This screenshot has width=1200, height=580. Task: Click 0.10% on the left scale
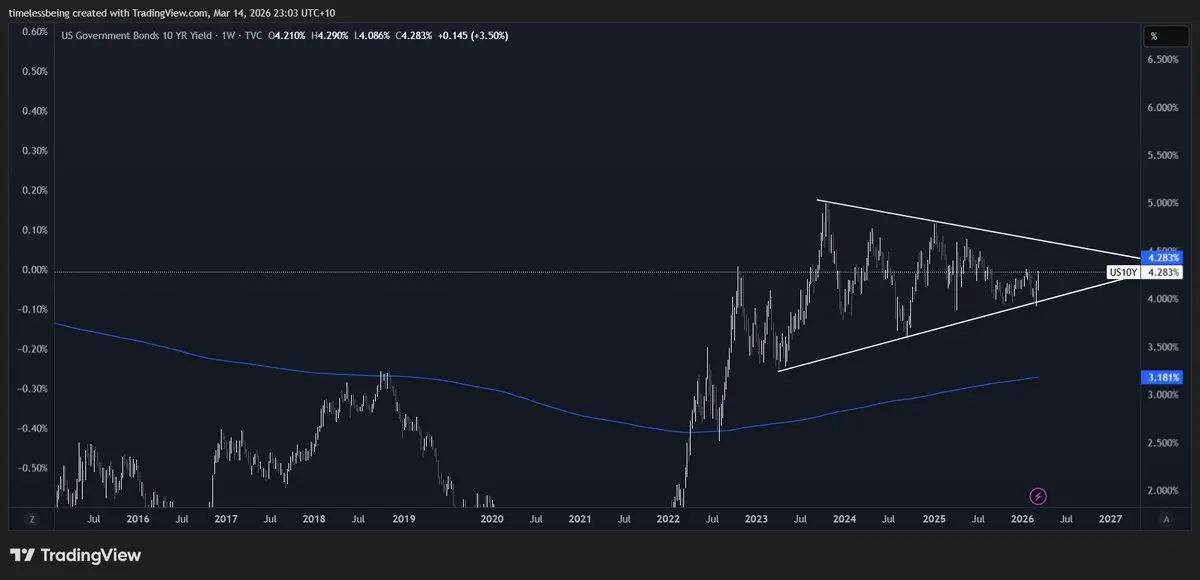coord(34,230)
